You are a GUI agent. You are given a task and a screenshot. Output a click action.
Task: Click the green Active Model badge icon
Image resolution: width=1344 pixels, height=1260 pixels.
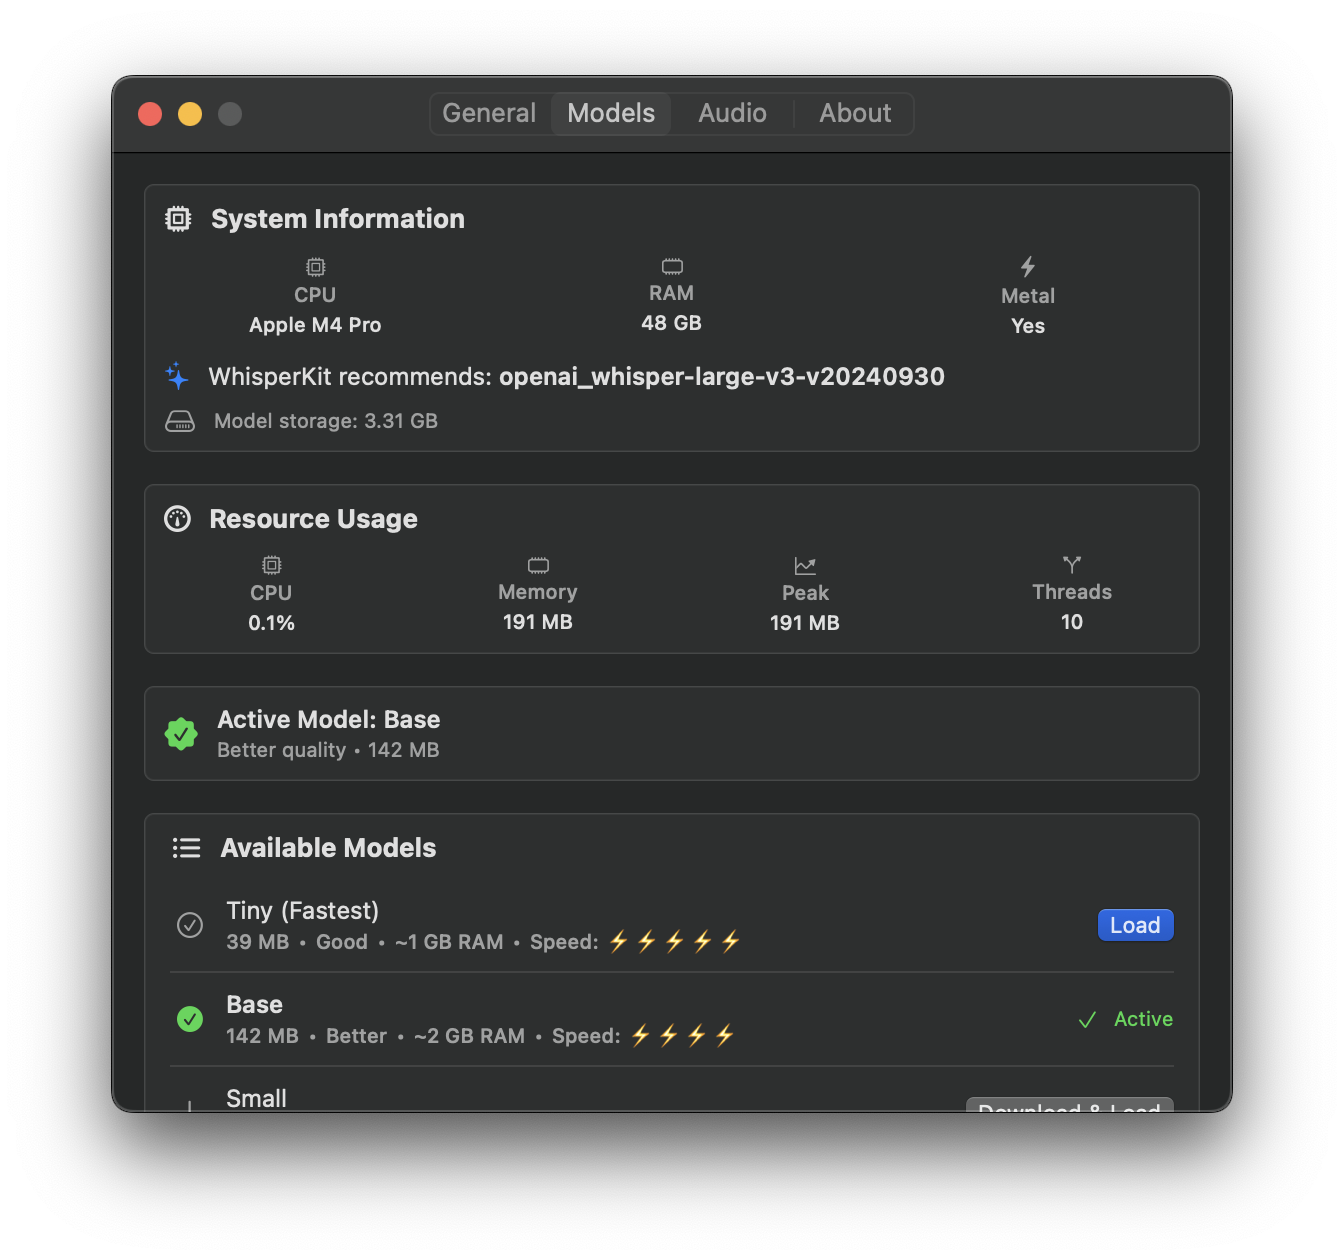181,734
